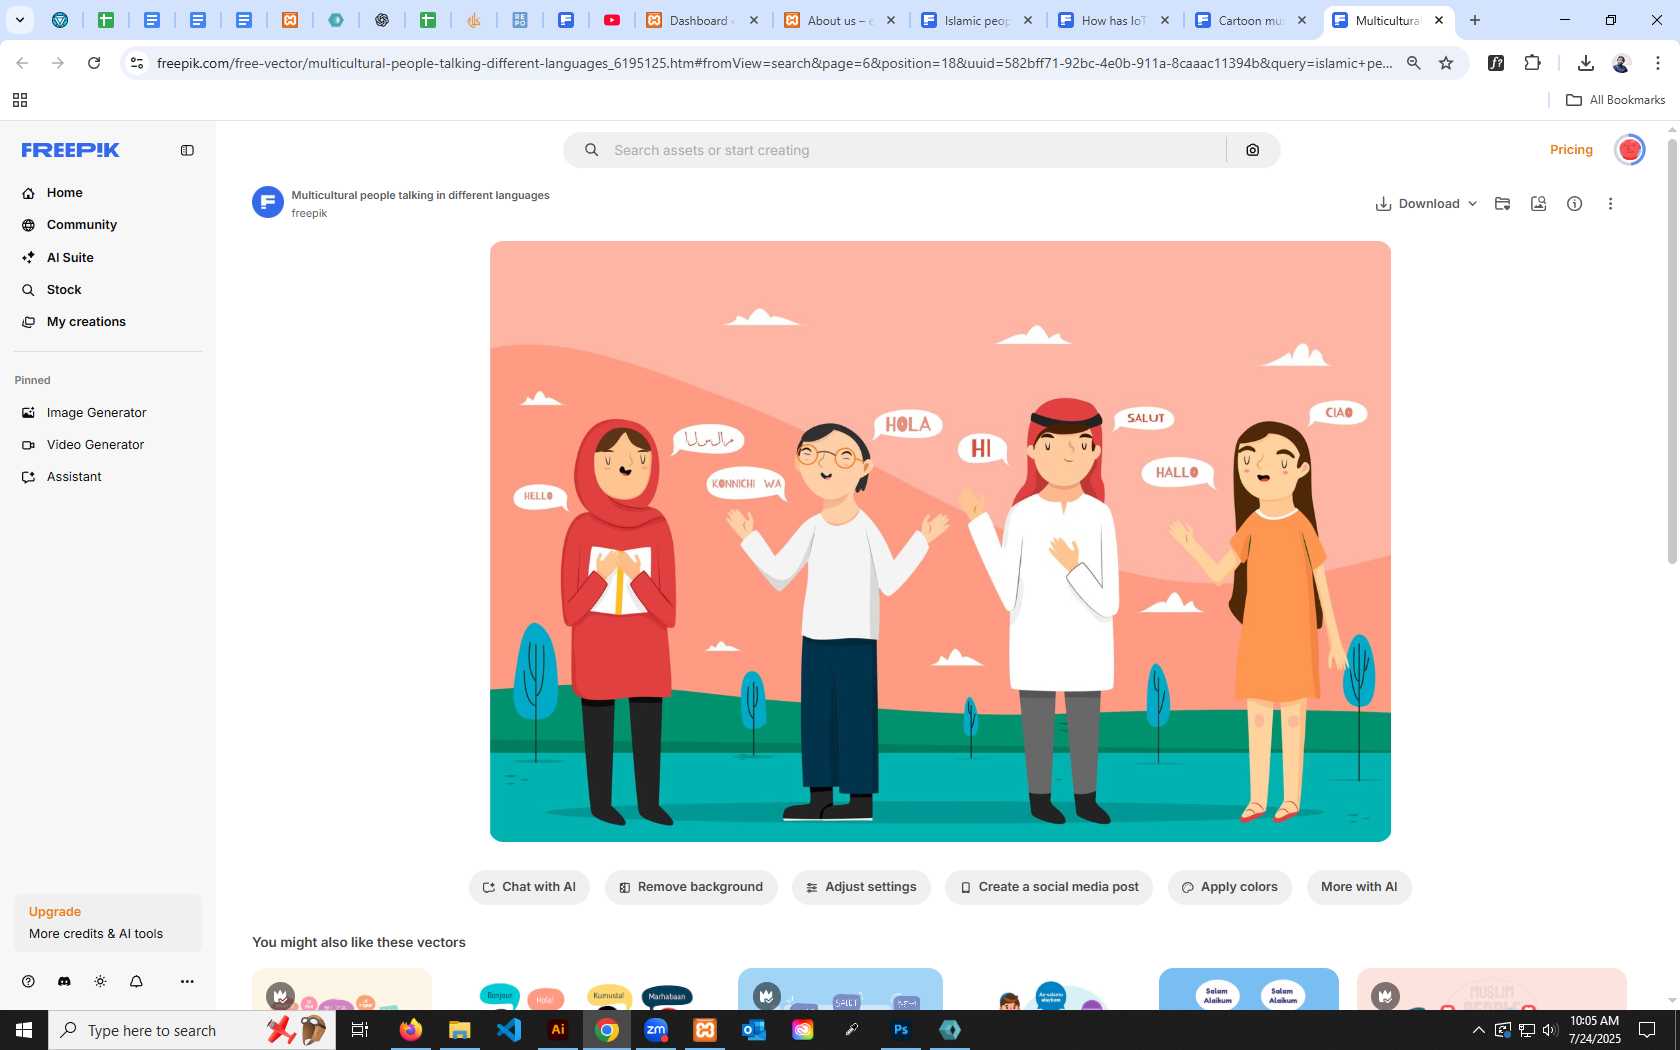1680x1050 pixels.
Task: Open AI Suite in the sidebar
Action: (70, 257)
